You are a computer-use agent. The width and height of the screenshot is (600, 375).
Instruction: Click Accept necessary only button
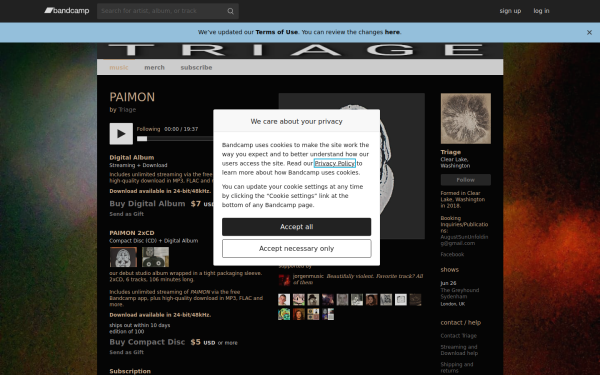[x=297, y=249]
